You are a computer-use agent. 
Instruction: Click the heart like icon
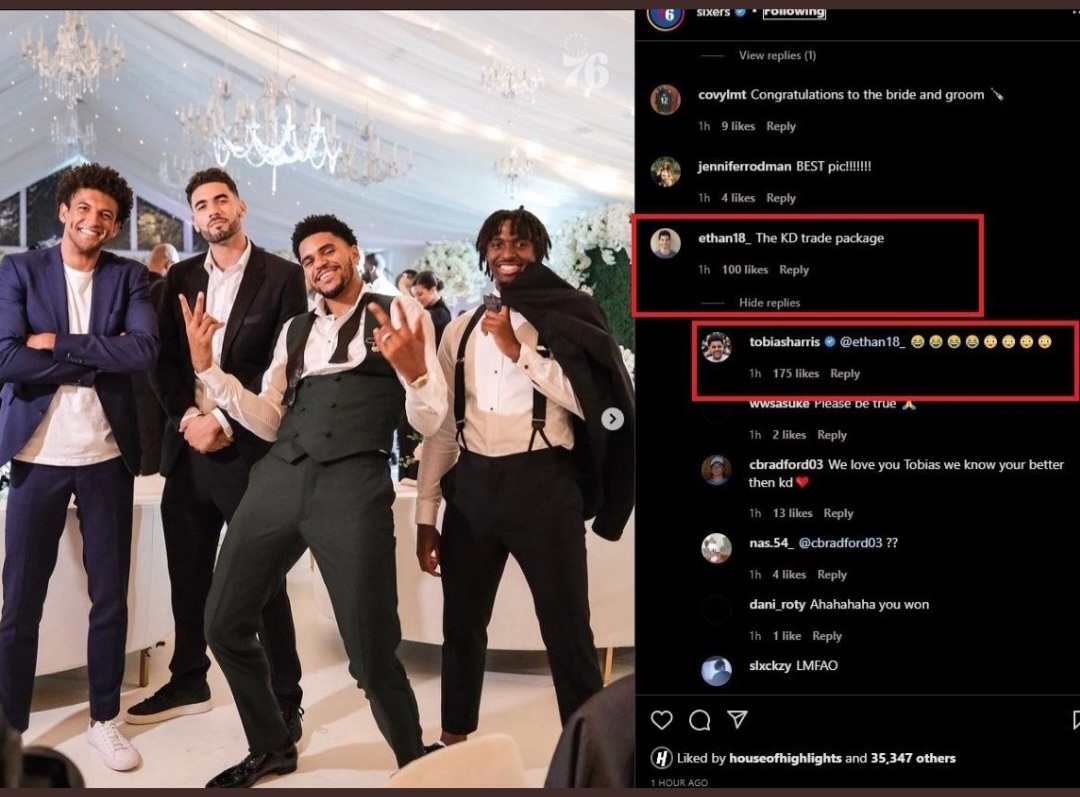[x=662, y=720]
